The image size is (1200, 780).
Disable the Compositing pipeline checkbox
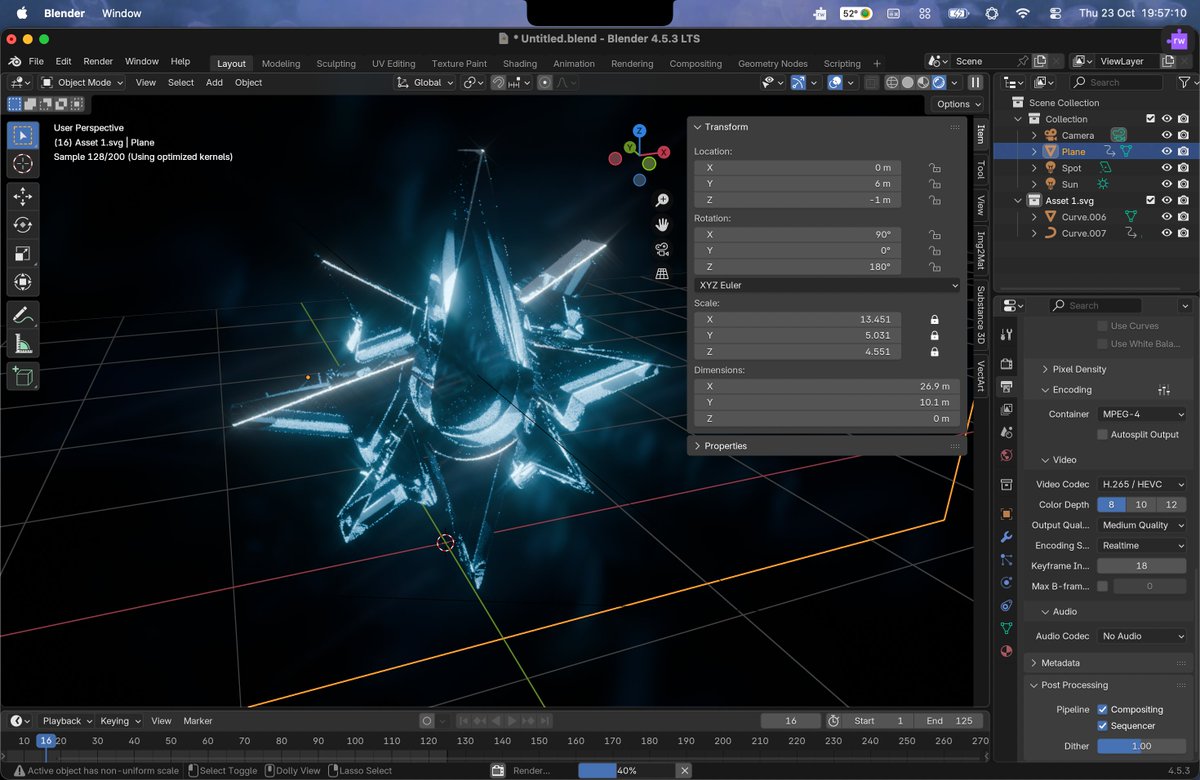(1102, 710)
